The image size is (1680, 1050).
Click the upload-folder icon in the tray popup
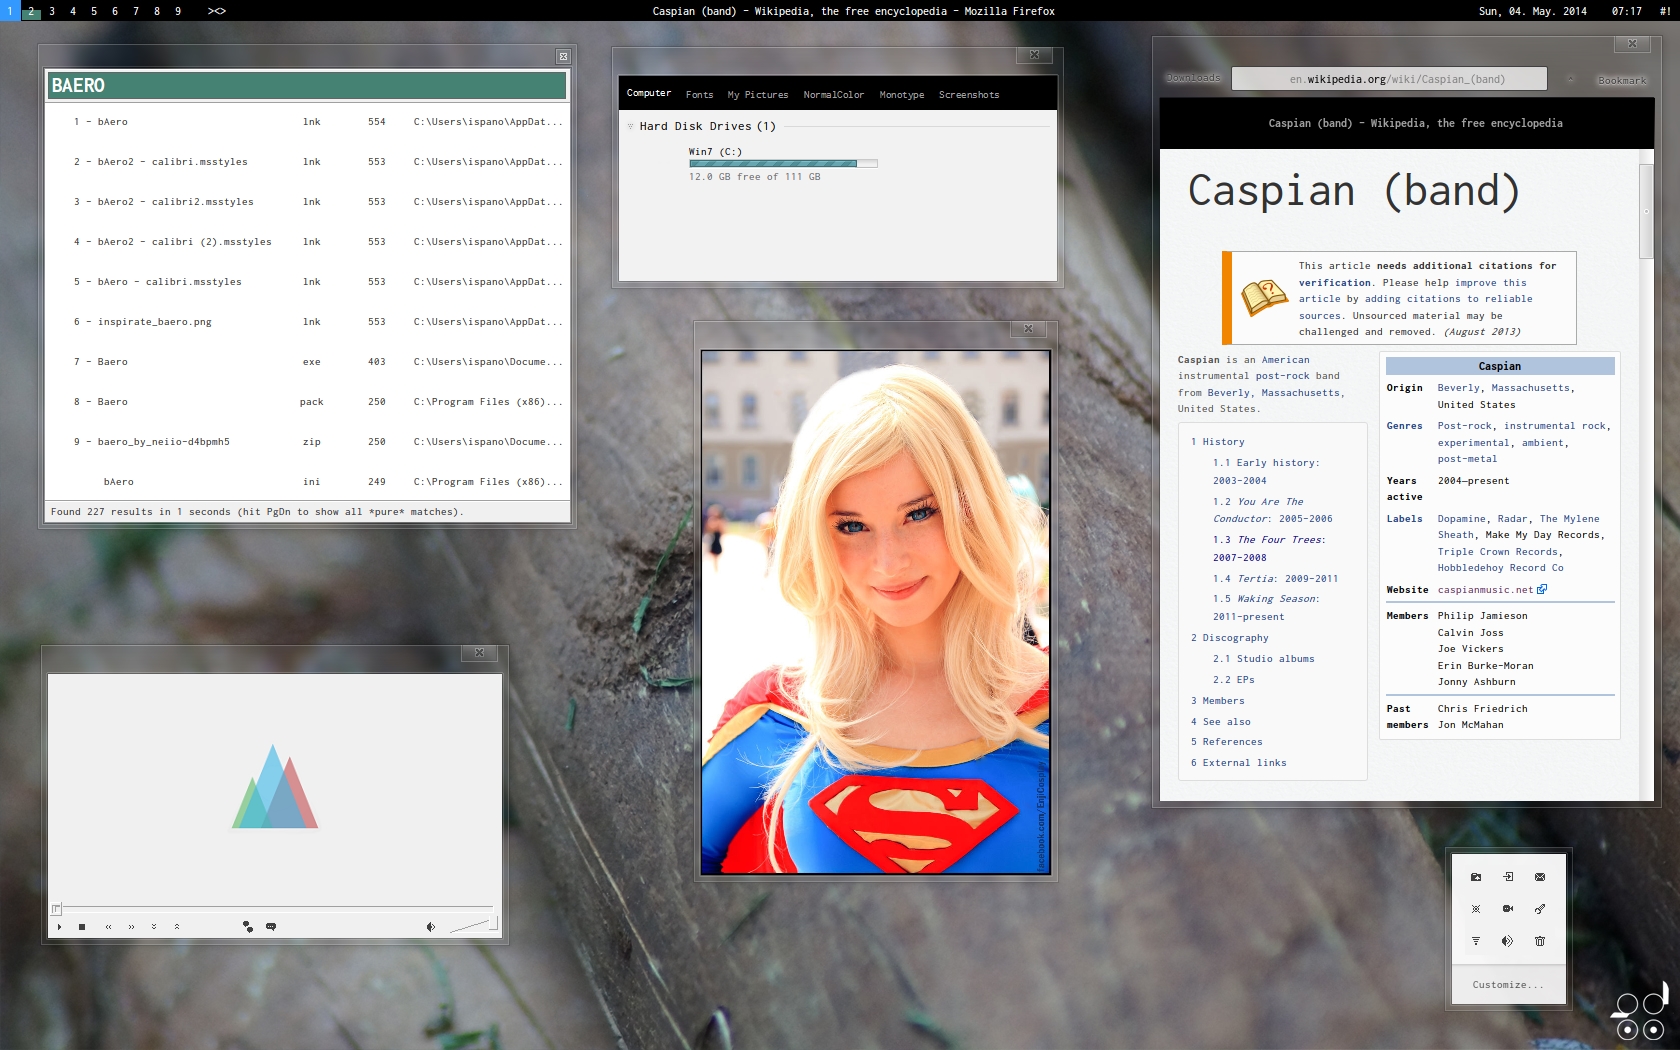pyautogui.click(x=1475, y=877)
